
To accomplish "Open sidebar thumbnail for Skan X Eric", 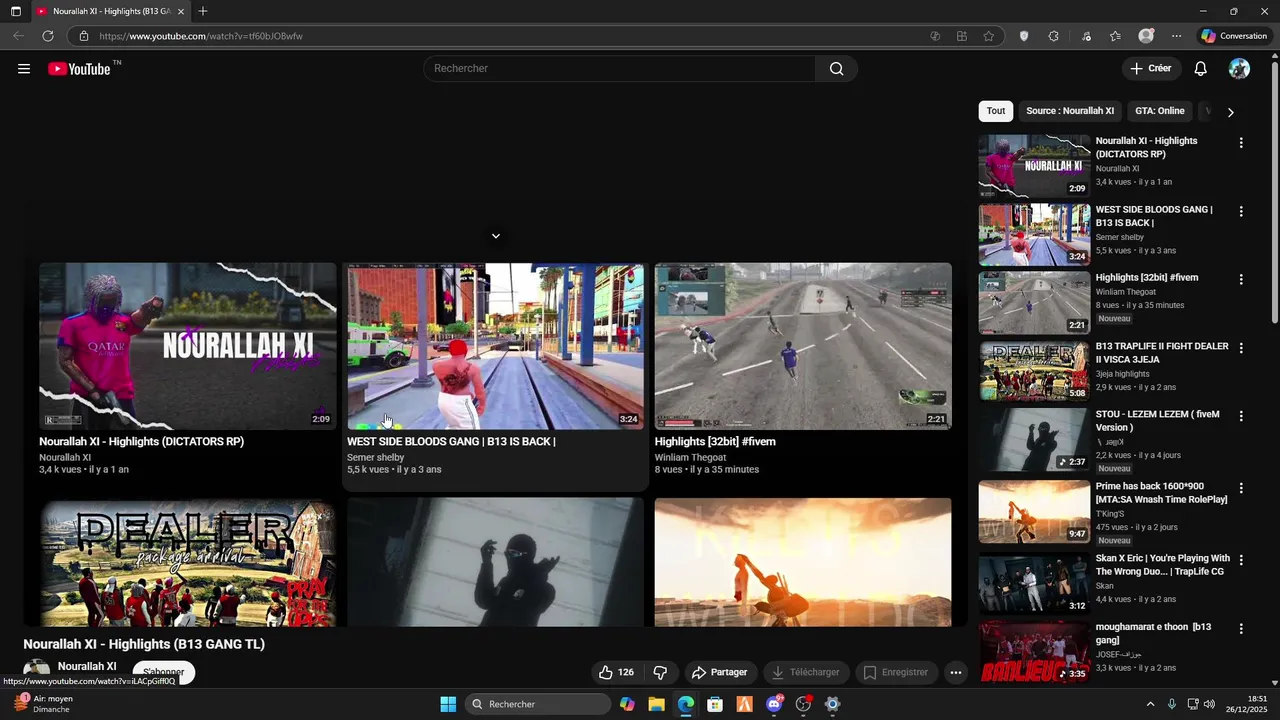I will 1034,583.
